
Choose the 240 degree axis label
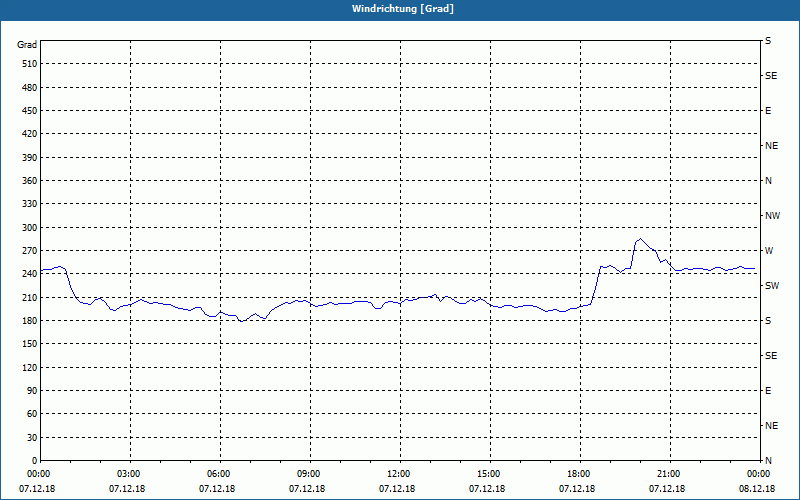pyautogui.click(x=30, y=274)
